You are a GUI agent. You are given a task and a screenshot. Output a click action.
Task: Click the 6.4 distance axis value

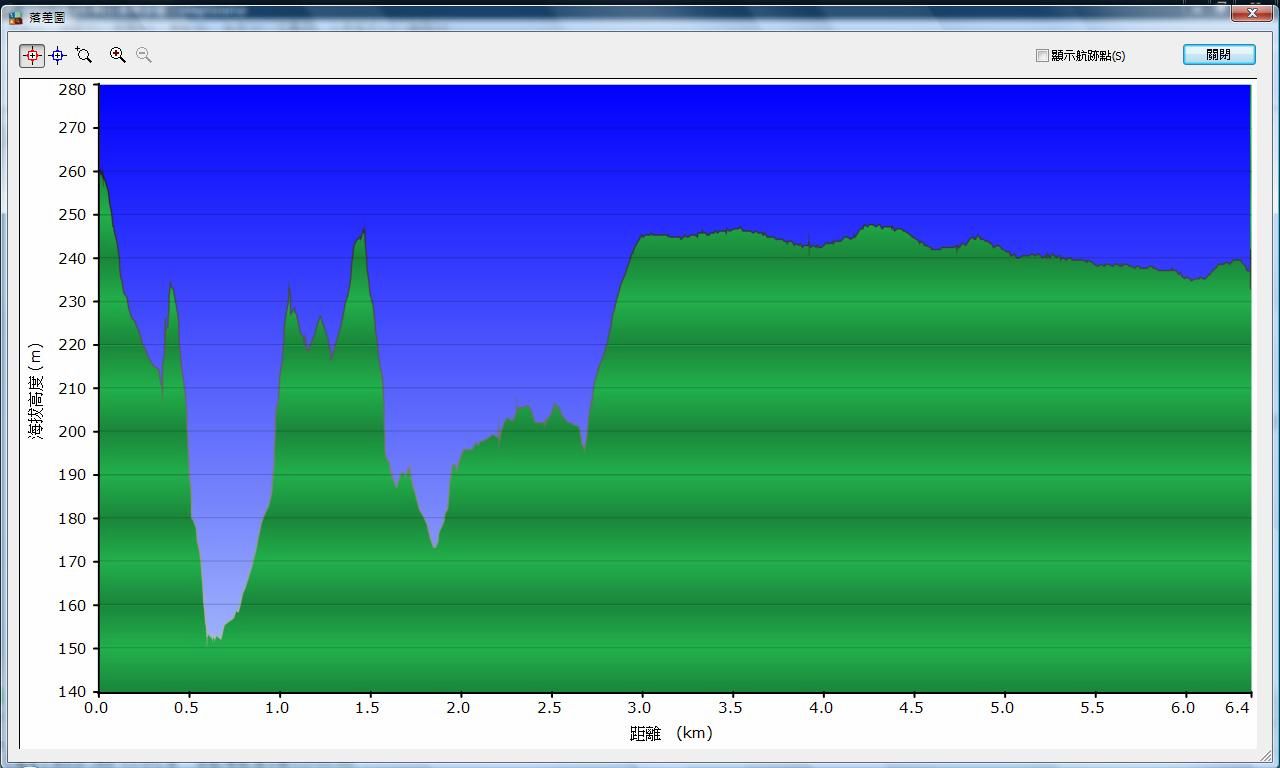pyautogui.click(x=1238, y=708)
